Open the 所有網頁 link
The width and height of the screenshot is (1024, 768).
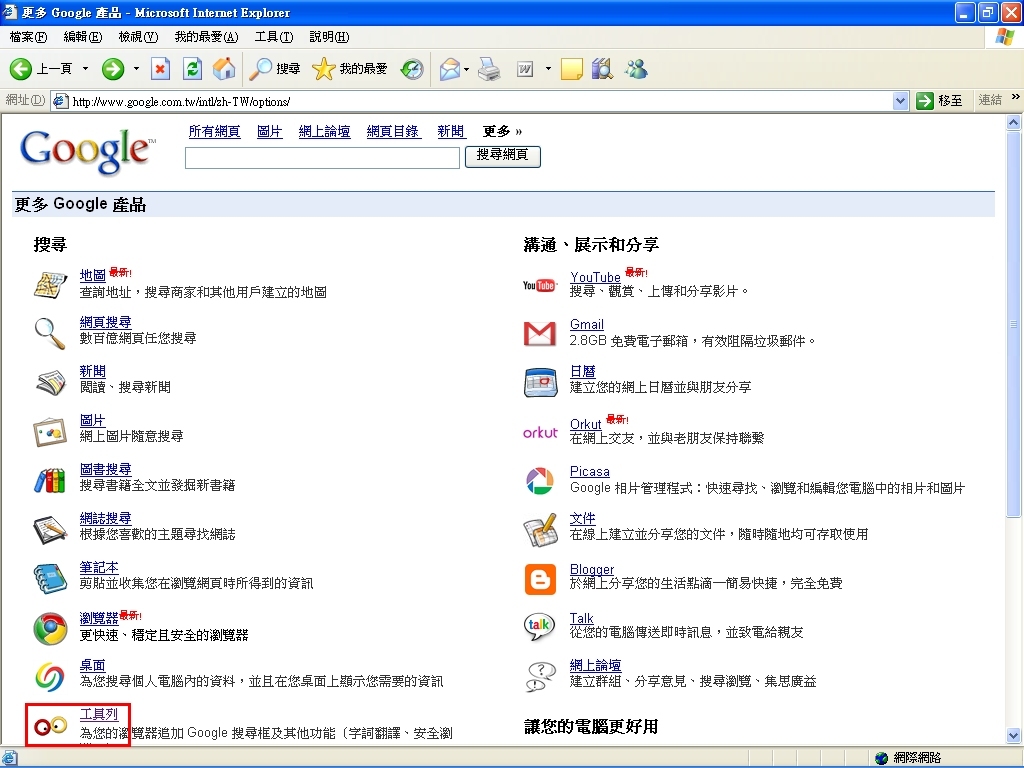[x=214, y=131]
